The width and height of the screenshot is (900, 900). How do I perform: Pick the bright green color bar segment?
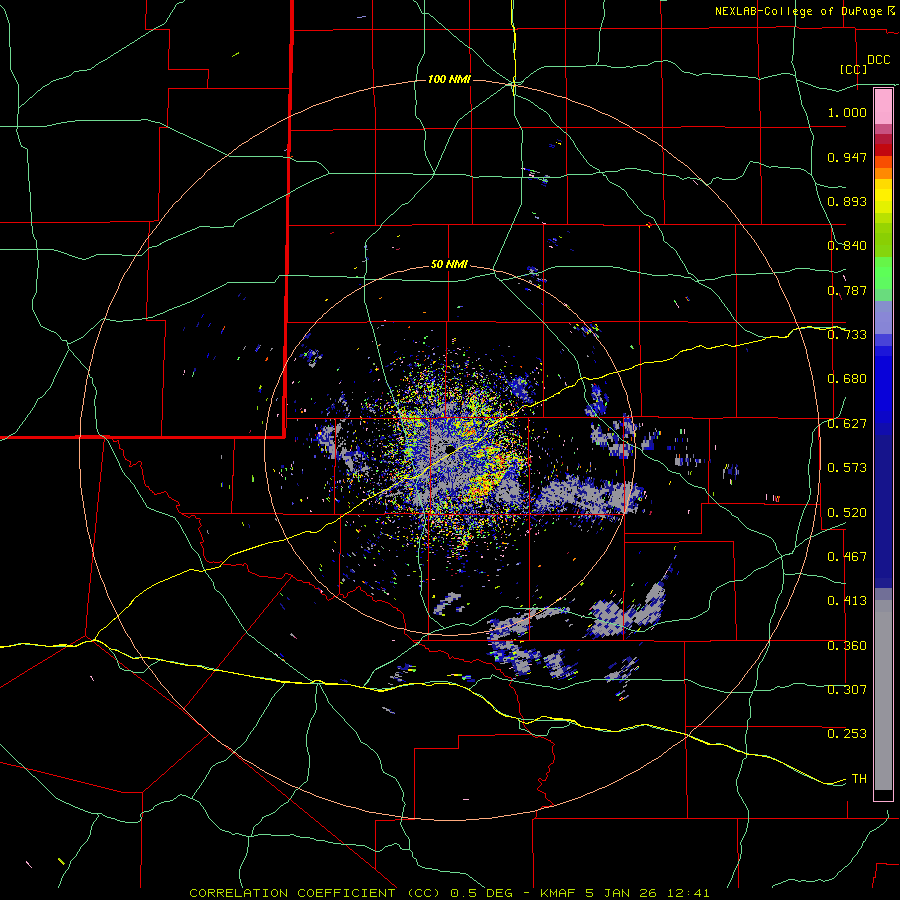(x=883, y=273)
